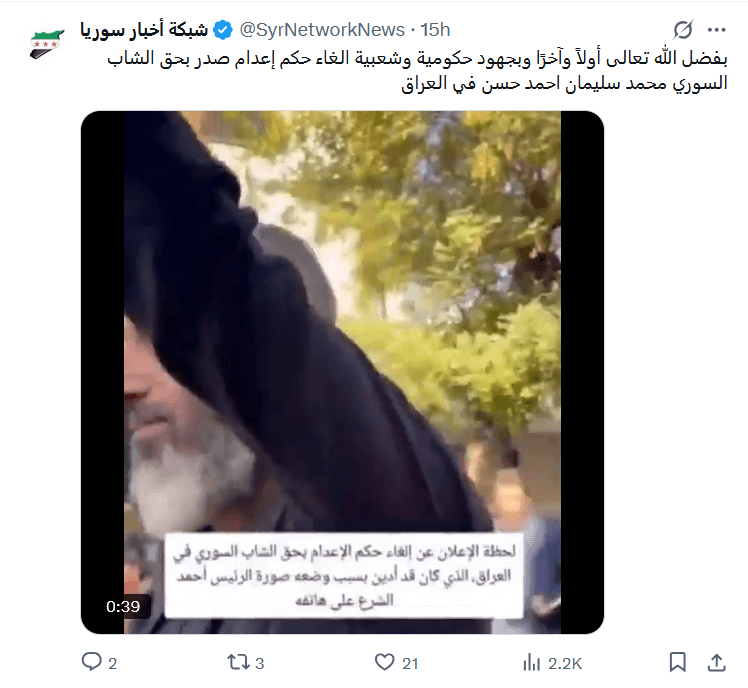Open the Grok explain-post icon
Image resolution: width=748 pixels, height=688 pixels.
coord(683,30)
